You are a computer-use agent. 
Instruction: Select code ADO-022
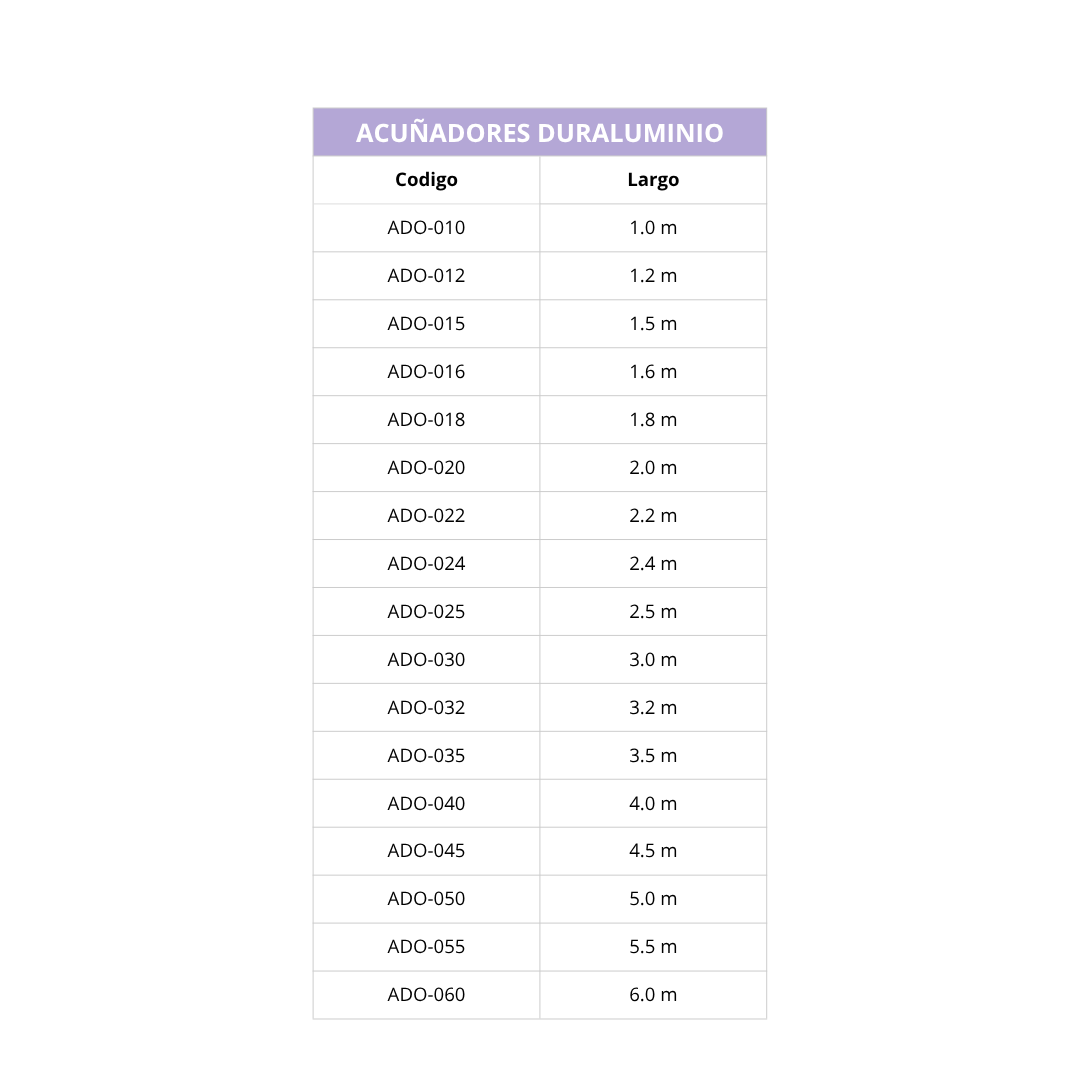(426, 516)
